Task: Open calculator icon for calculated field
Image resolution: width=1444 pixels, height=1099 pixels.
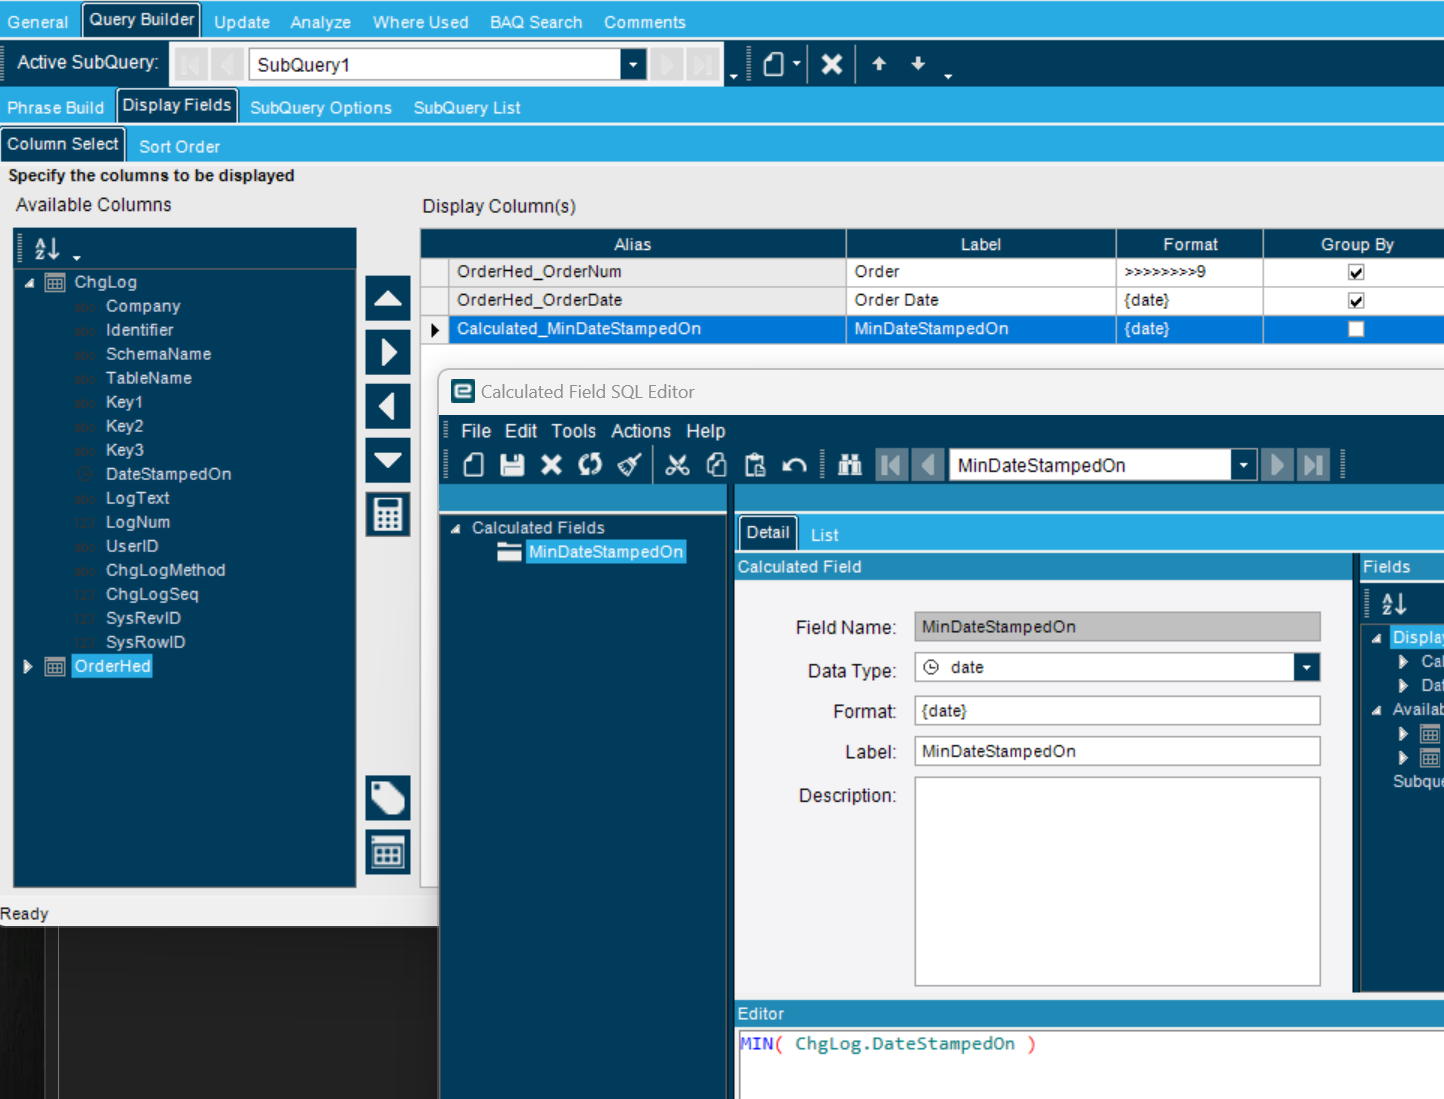Action: tap(388, 514)
